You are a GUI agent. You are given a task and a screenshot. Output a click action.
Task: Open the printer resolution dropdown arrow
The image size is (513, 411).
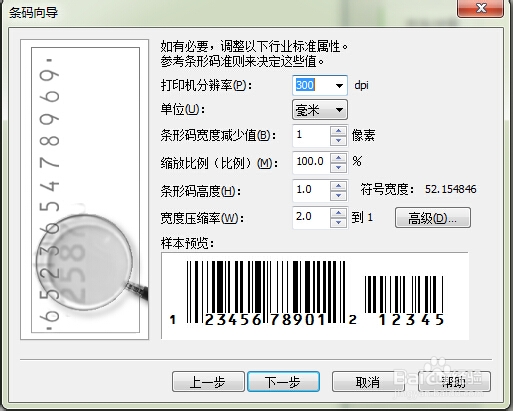coord(339,86)
